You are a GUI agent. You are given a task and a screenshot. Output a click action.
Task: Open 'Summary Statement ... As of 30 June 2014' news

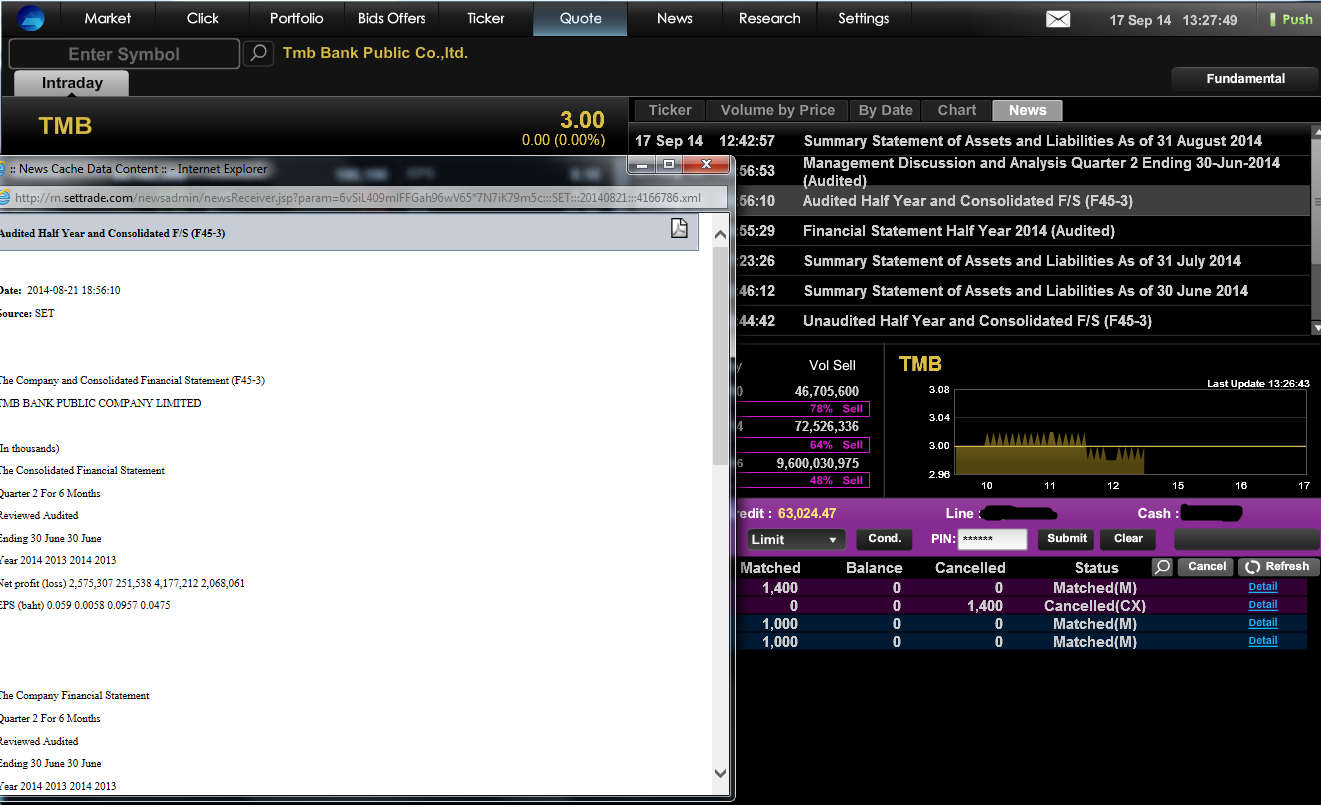(x=1025, y=291)
